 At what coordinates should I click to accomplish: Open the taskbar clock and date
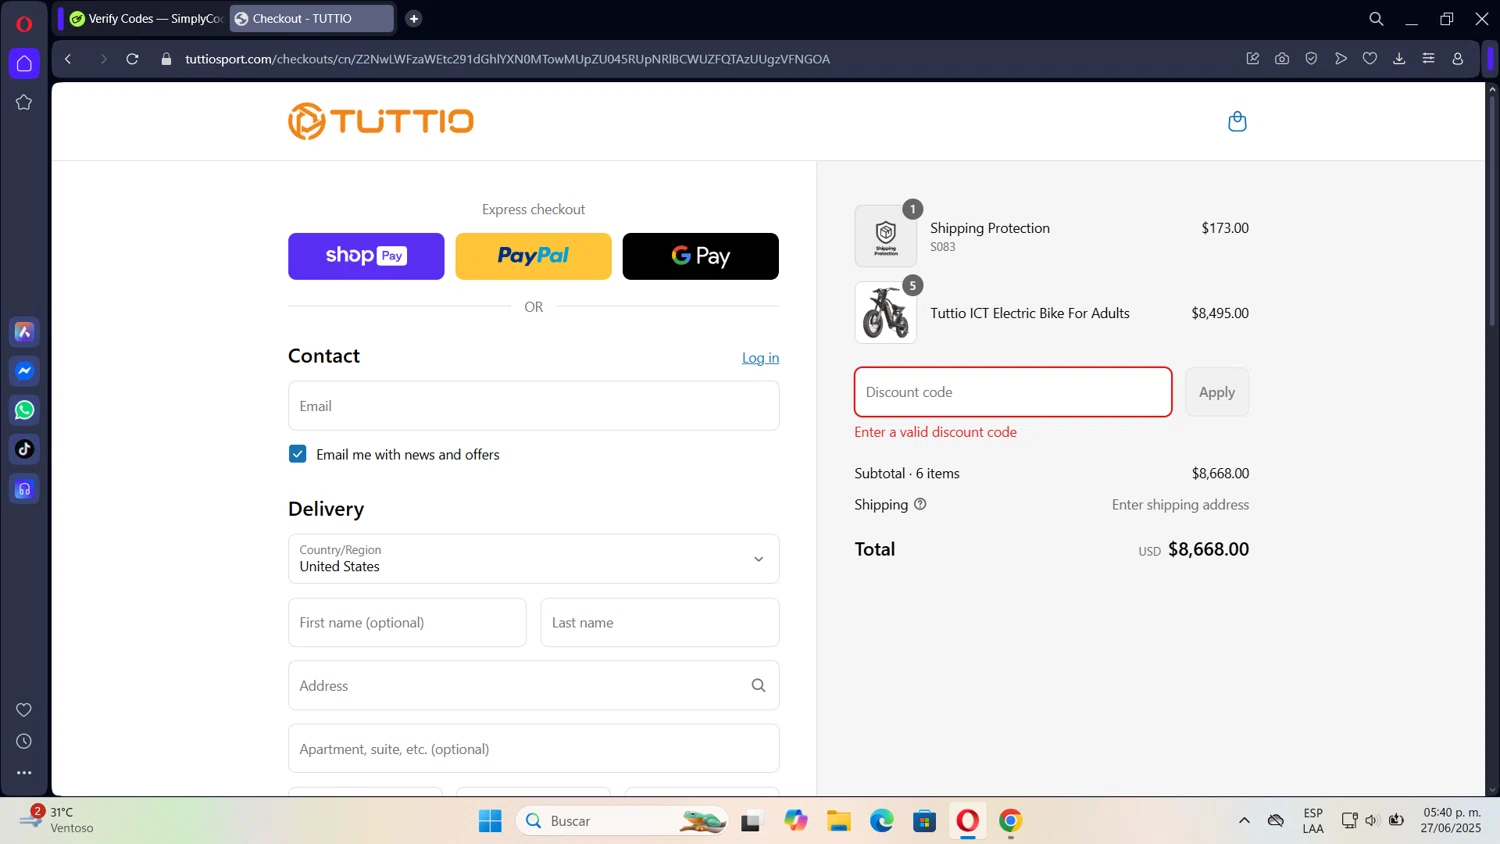tap(1451, 820)
